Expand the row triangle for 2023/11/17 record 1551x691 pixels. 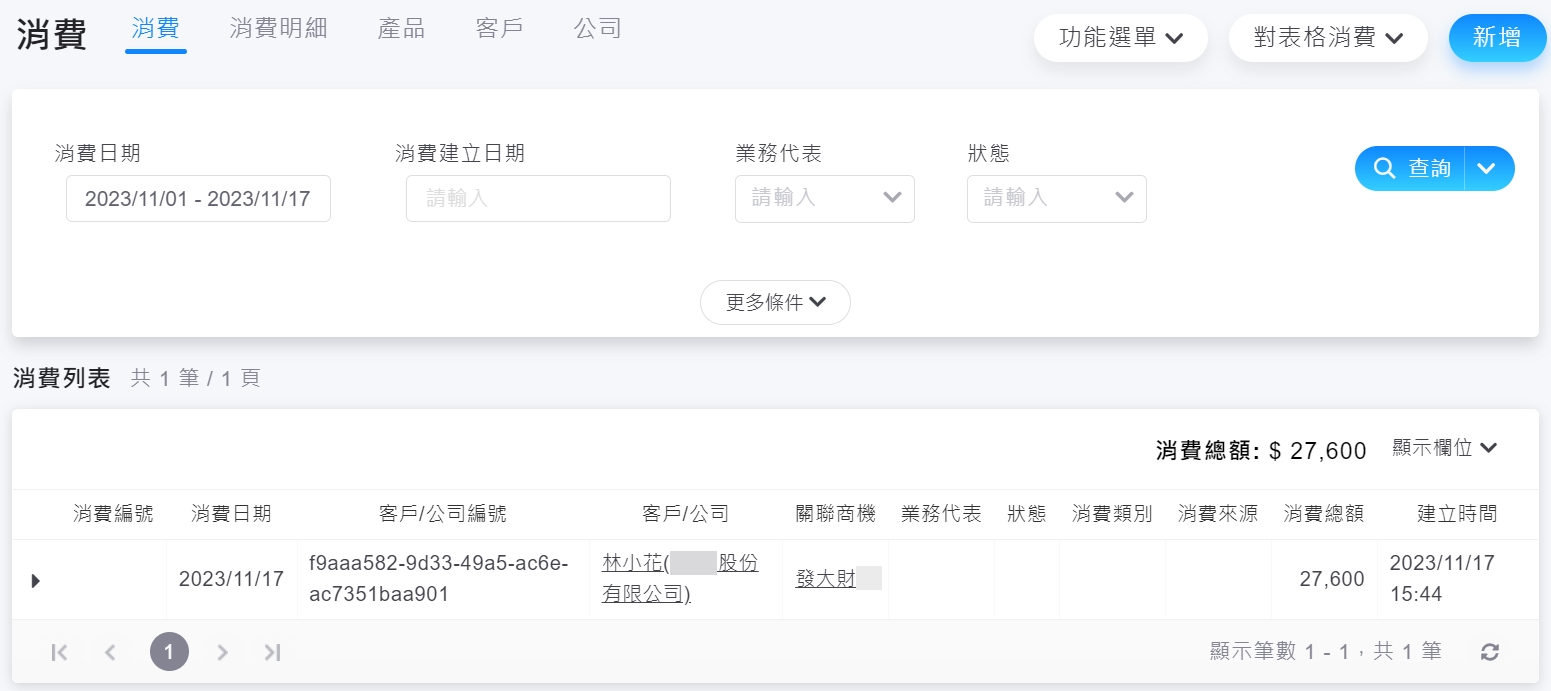[x=36, y=580]
